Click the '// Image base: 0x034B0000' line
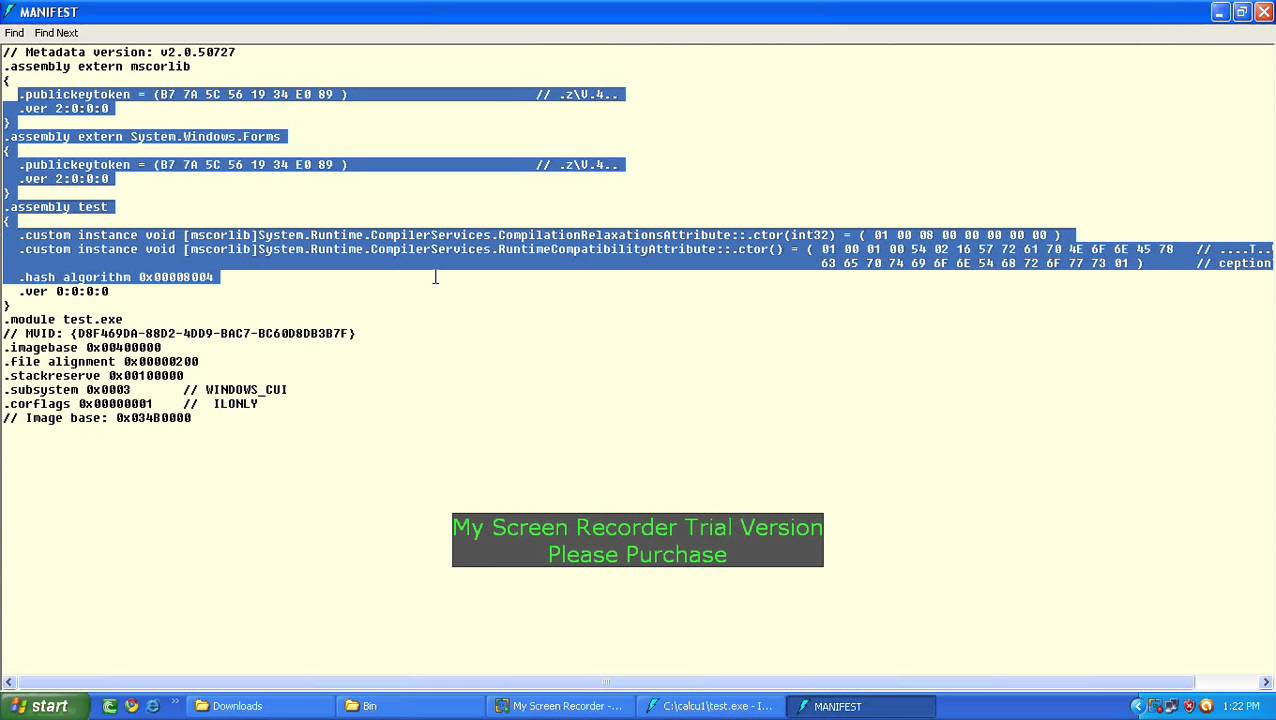Image resolution: width=1276 pixels, height=720 pixels. point(97,417)
